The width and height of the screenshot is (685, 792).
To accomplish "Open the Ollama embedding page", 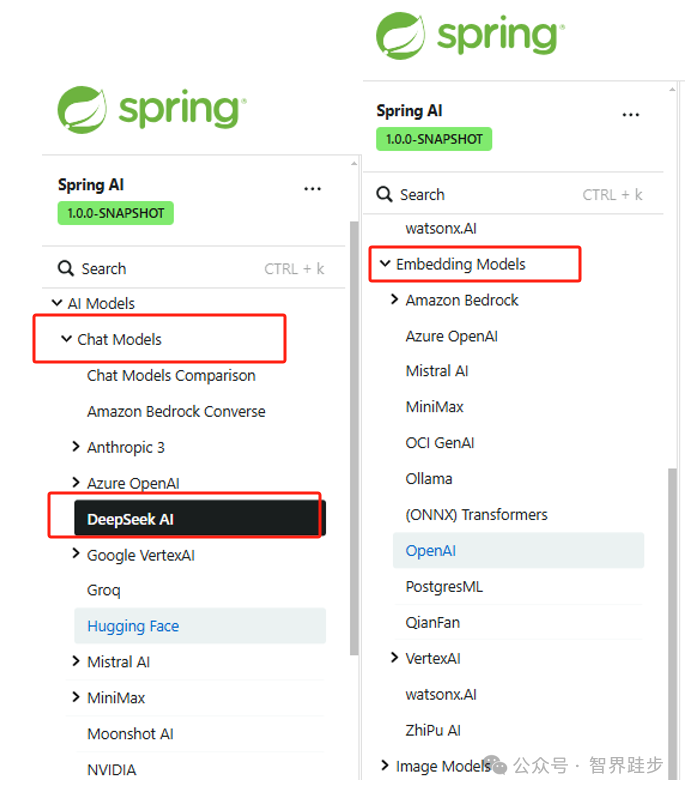I will coord(429,478).
